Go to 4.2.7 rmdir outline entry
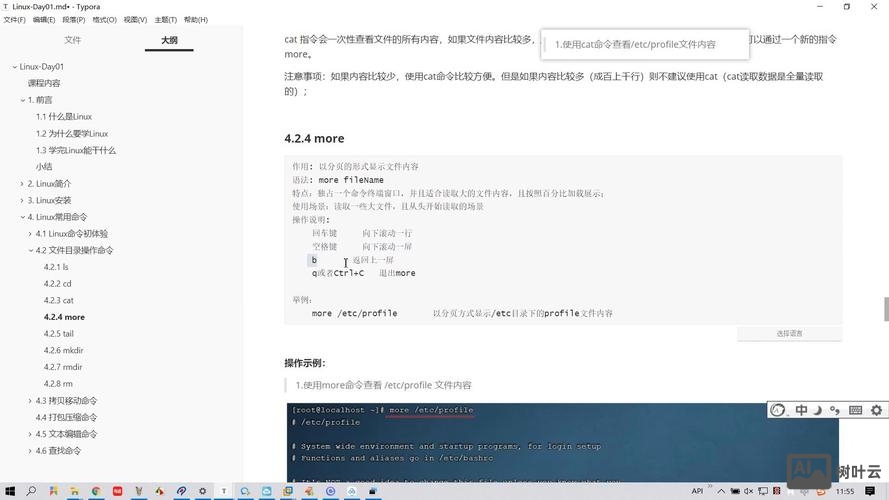This screenshot has width=889, height=500. (x=63, y=367)
